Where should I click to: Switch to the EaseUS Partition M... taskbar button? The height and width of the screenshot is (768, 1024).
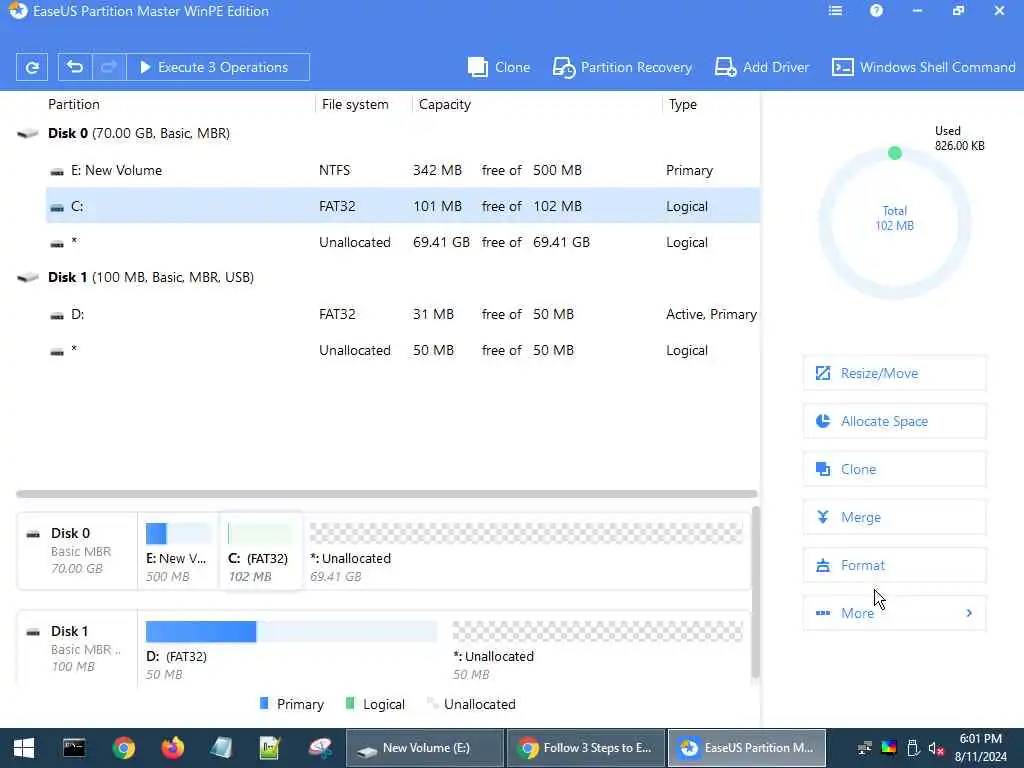[746, 748]
